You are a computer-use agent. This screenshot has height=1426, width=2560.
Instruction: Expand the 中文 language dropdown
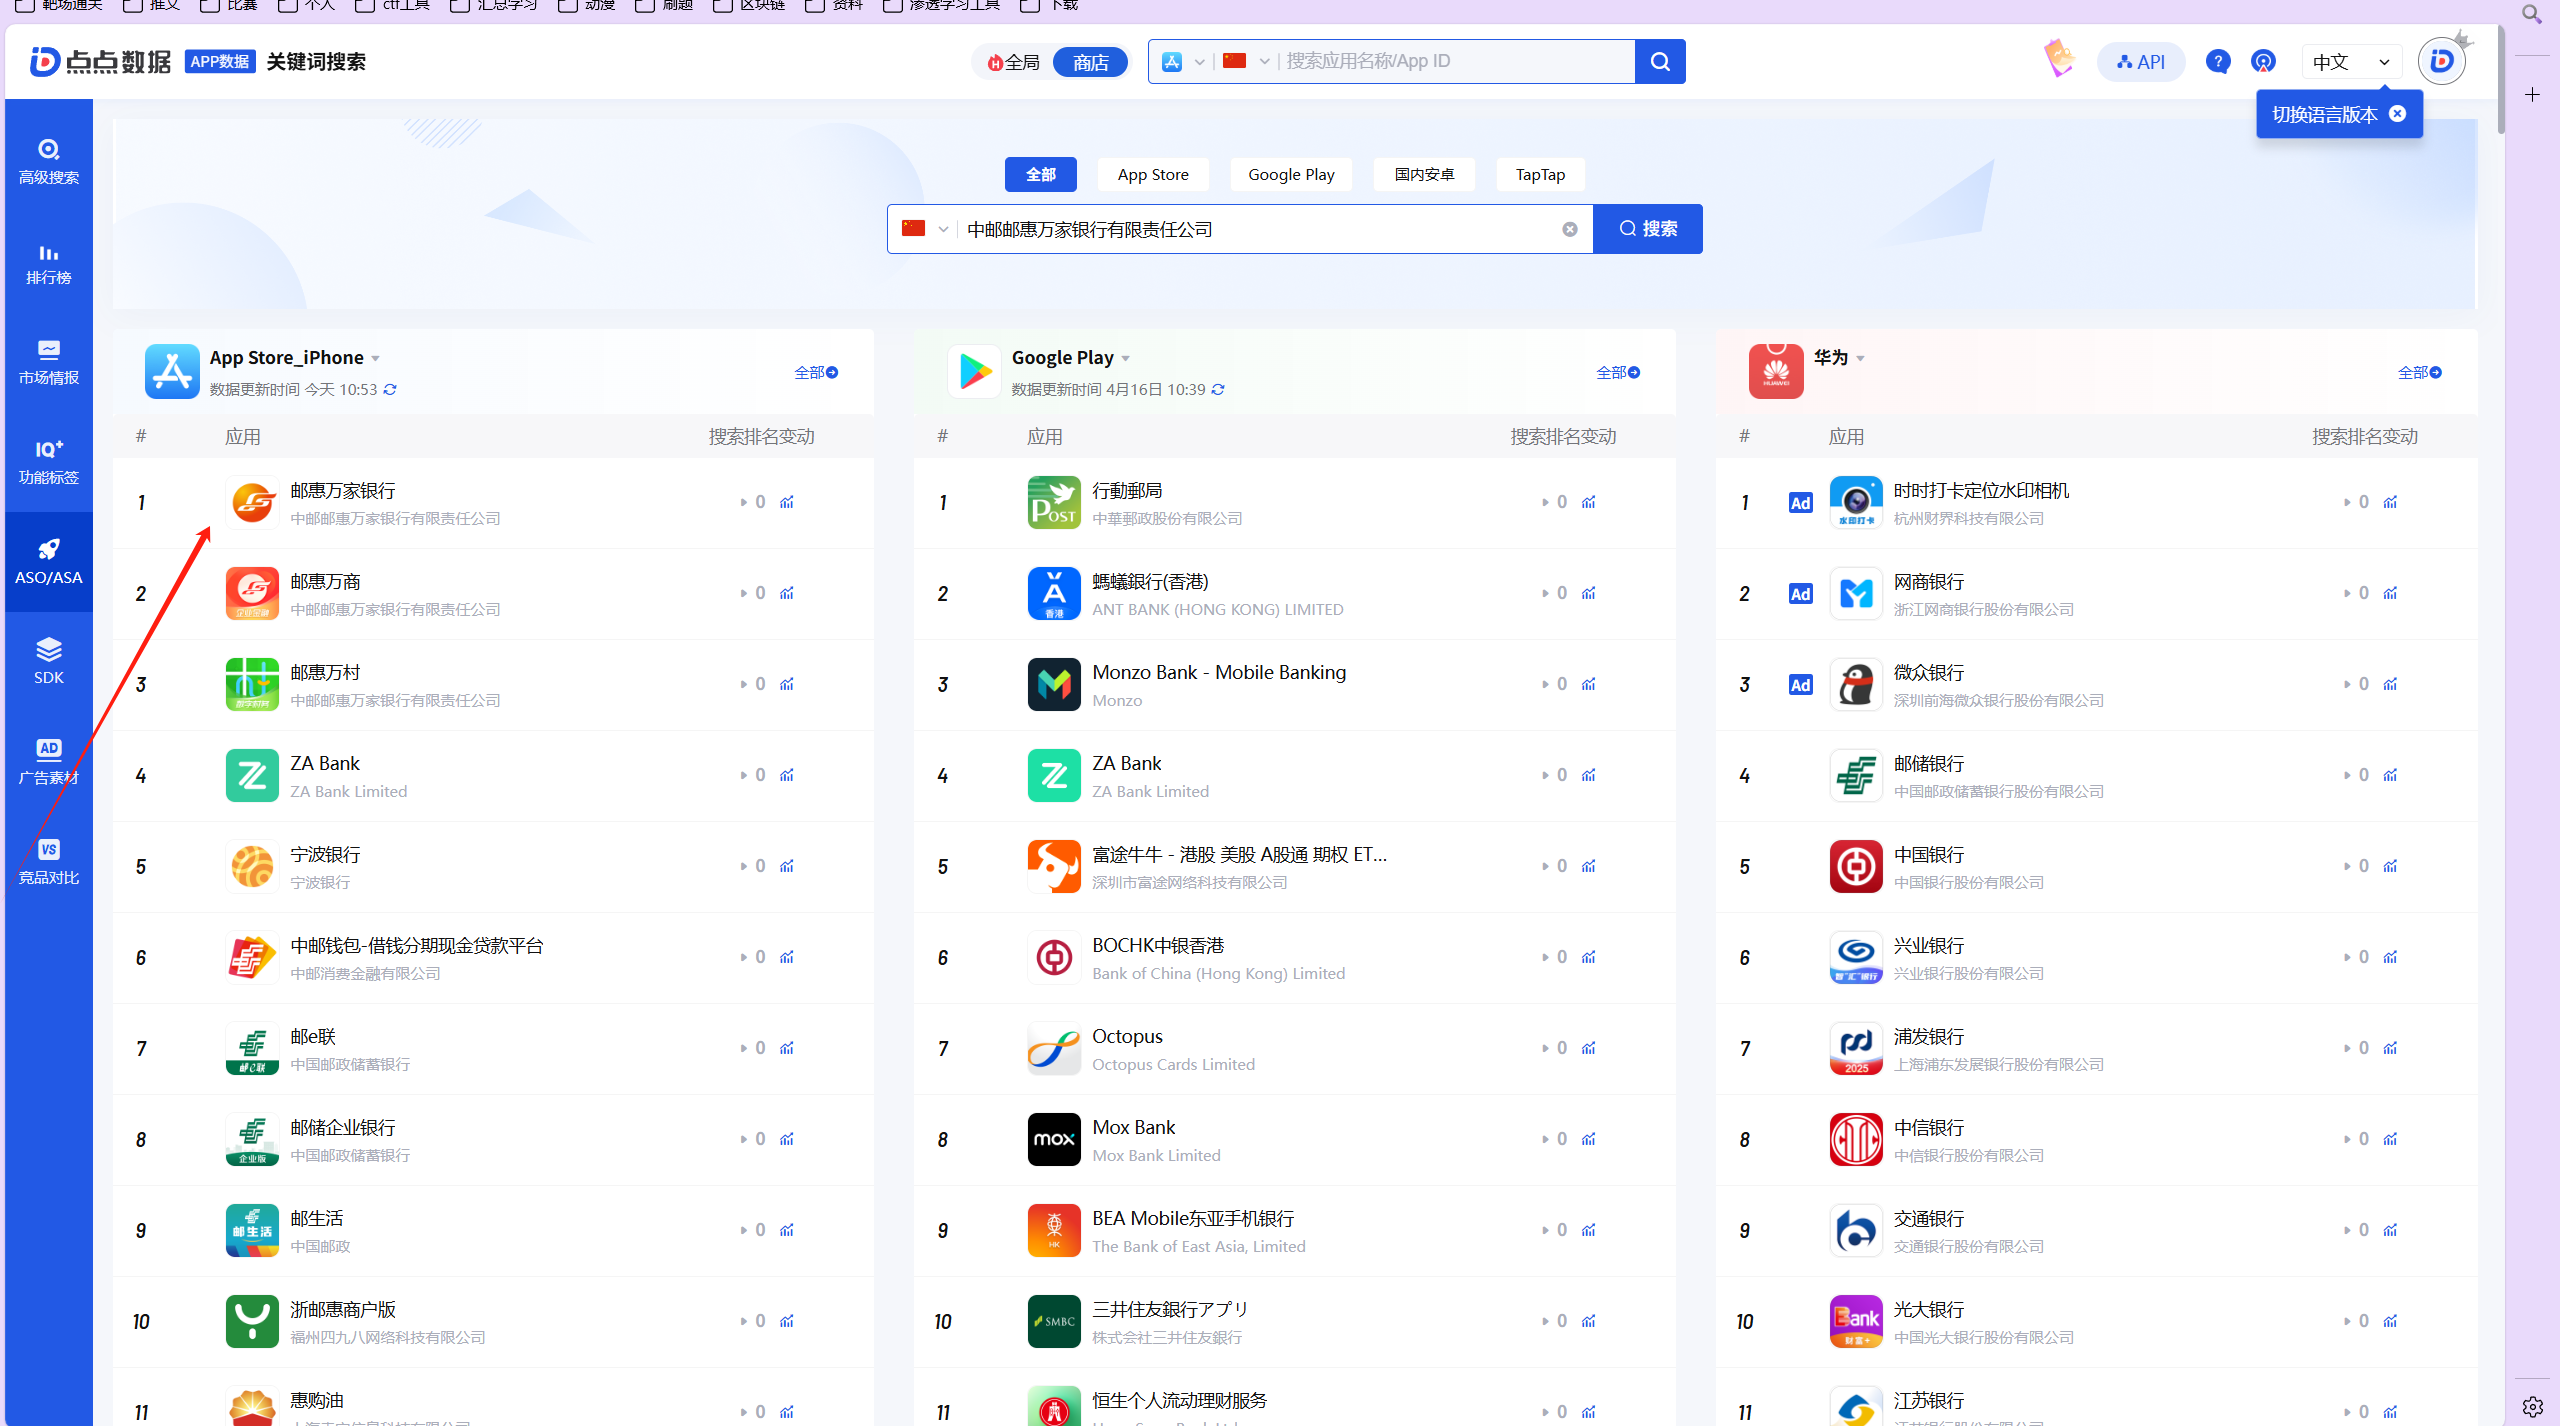pos(2350,62)
